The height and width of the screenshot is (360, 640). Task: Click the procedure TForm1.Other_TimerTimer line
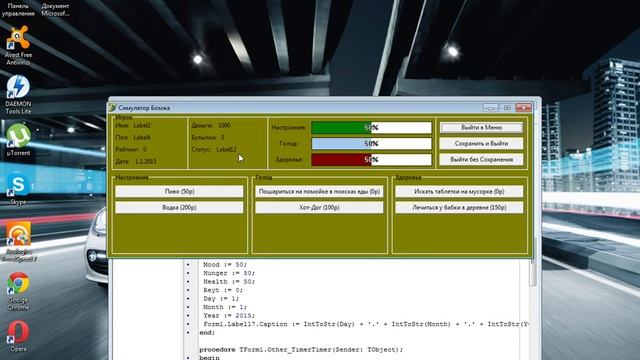pyautogui.click(x=301, y=350)
